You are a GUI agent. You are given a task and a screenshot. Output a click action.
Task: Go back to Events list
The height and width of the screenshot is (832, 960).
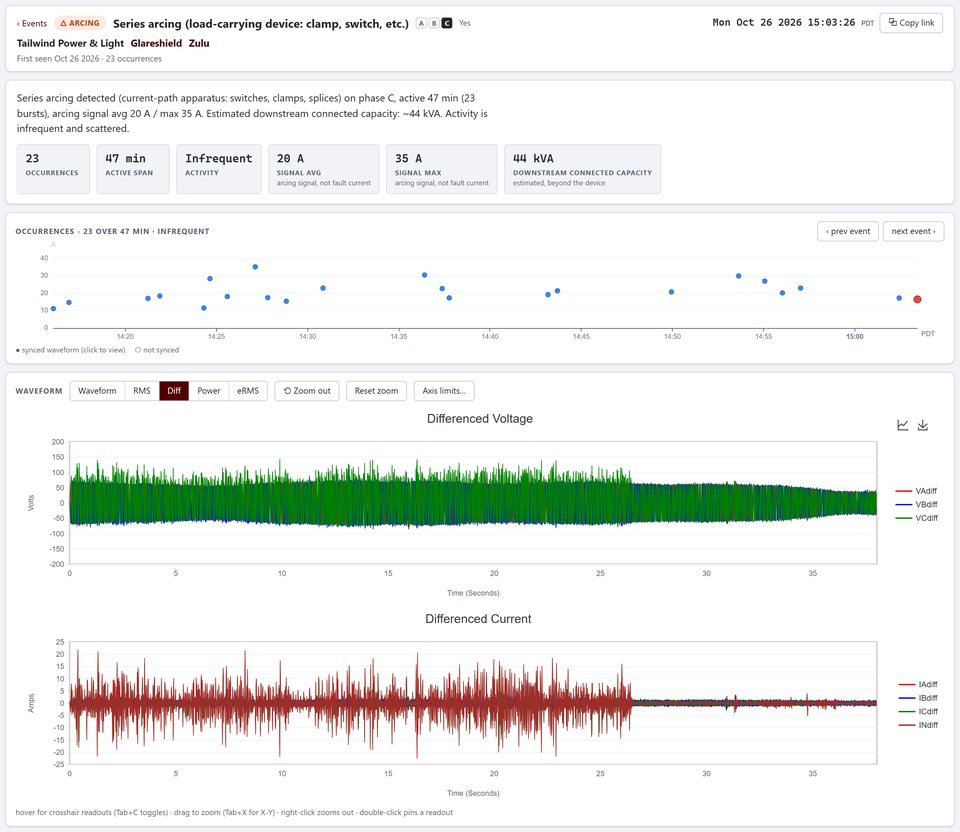[x=32, y=23]
